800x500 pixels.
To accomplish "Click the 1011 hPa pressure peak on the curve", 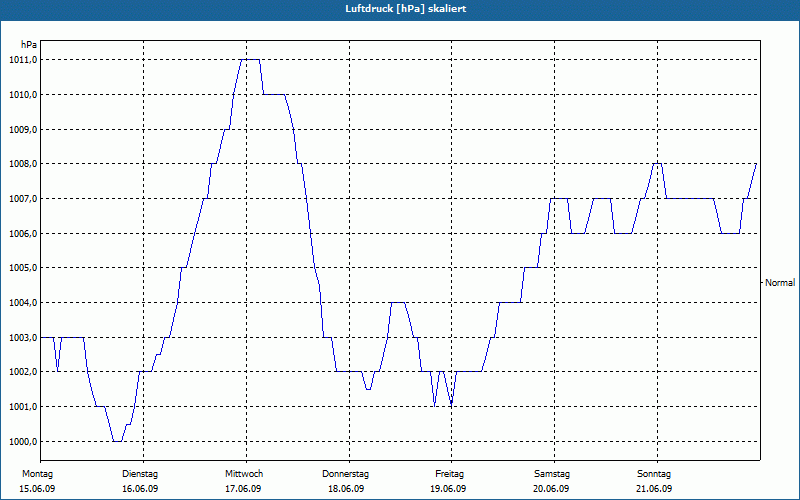I will point(250,60).
